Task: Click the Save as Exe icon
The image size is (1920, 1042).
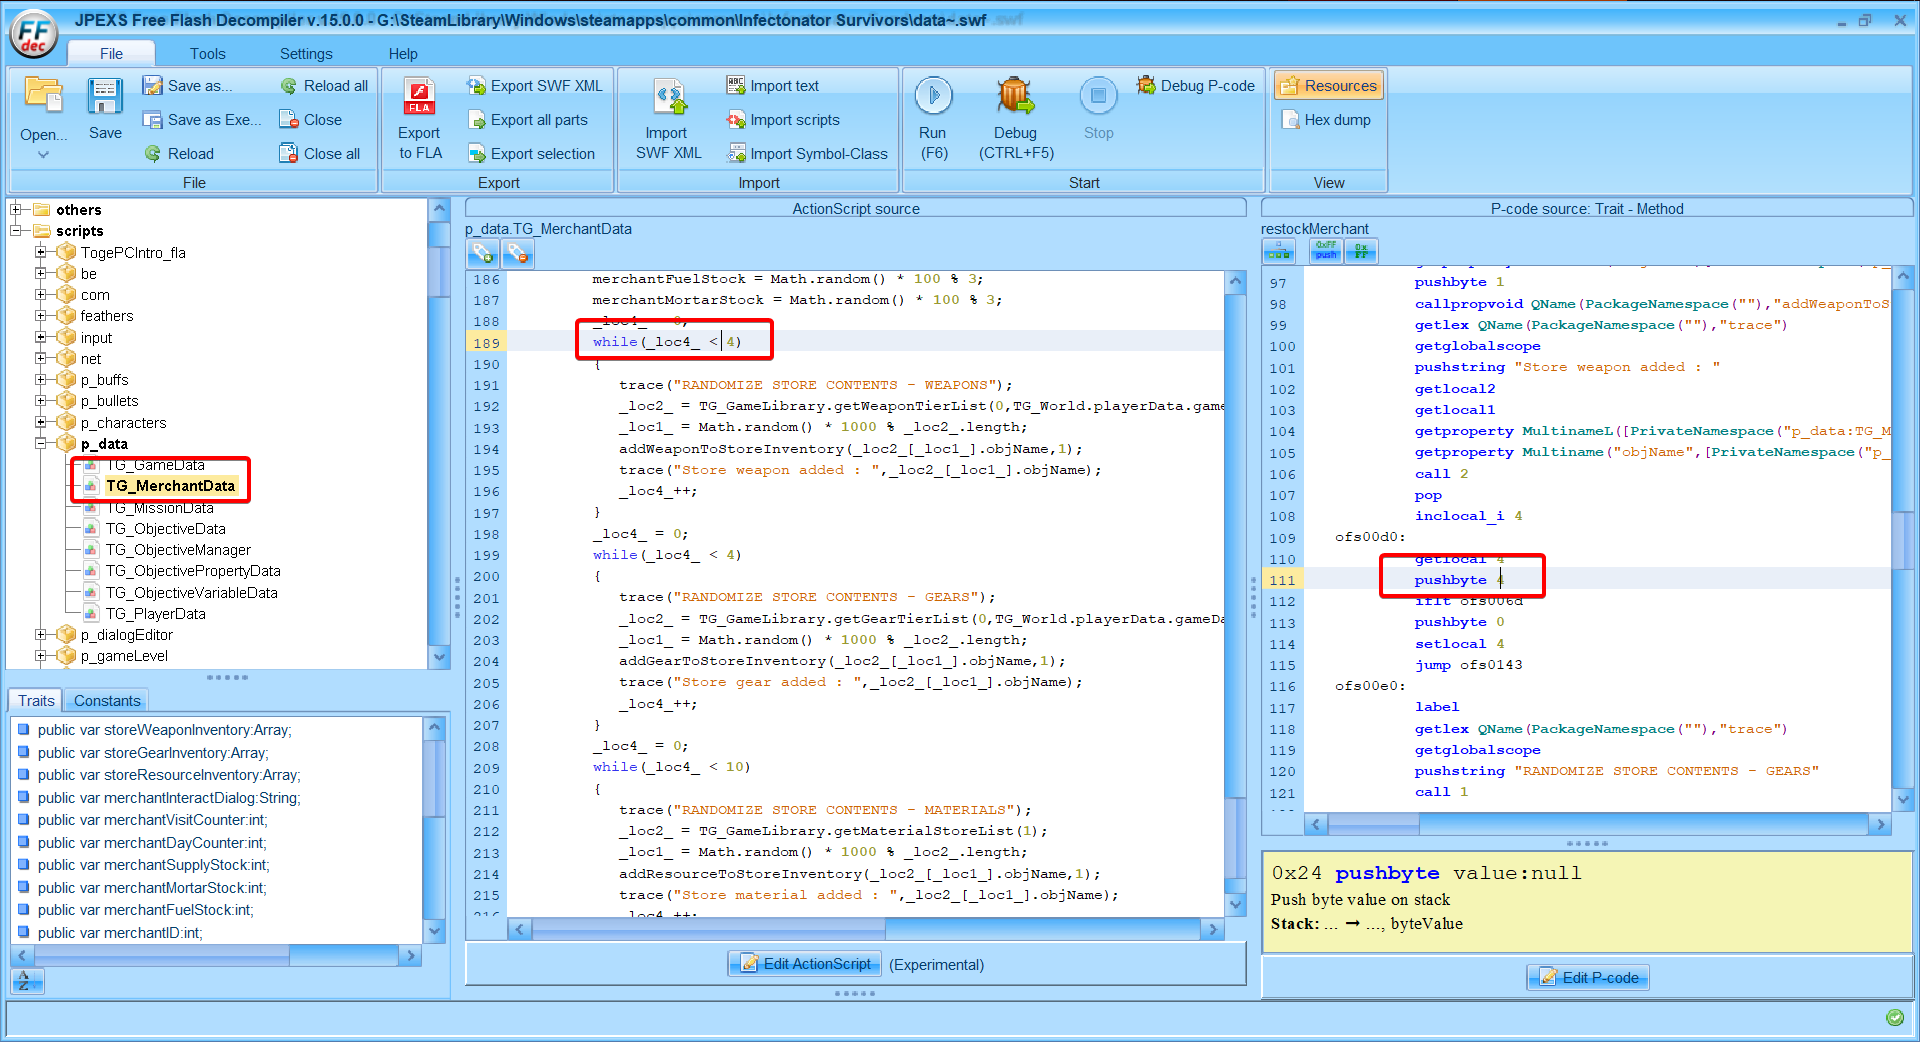Action: click(x=152, y=120)
